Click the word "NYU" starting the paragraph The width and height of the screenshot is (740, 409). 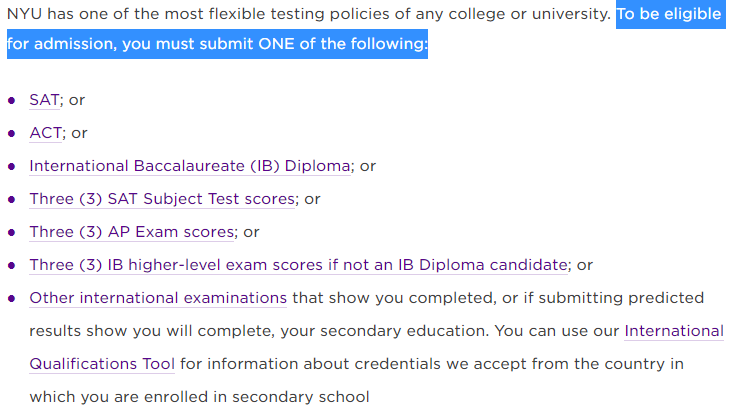pos(24,15)
